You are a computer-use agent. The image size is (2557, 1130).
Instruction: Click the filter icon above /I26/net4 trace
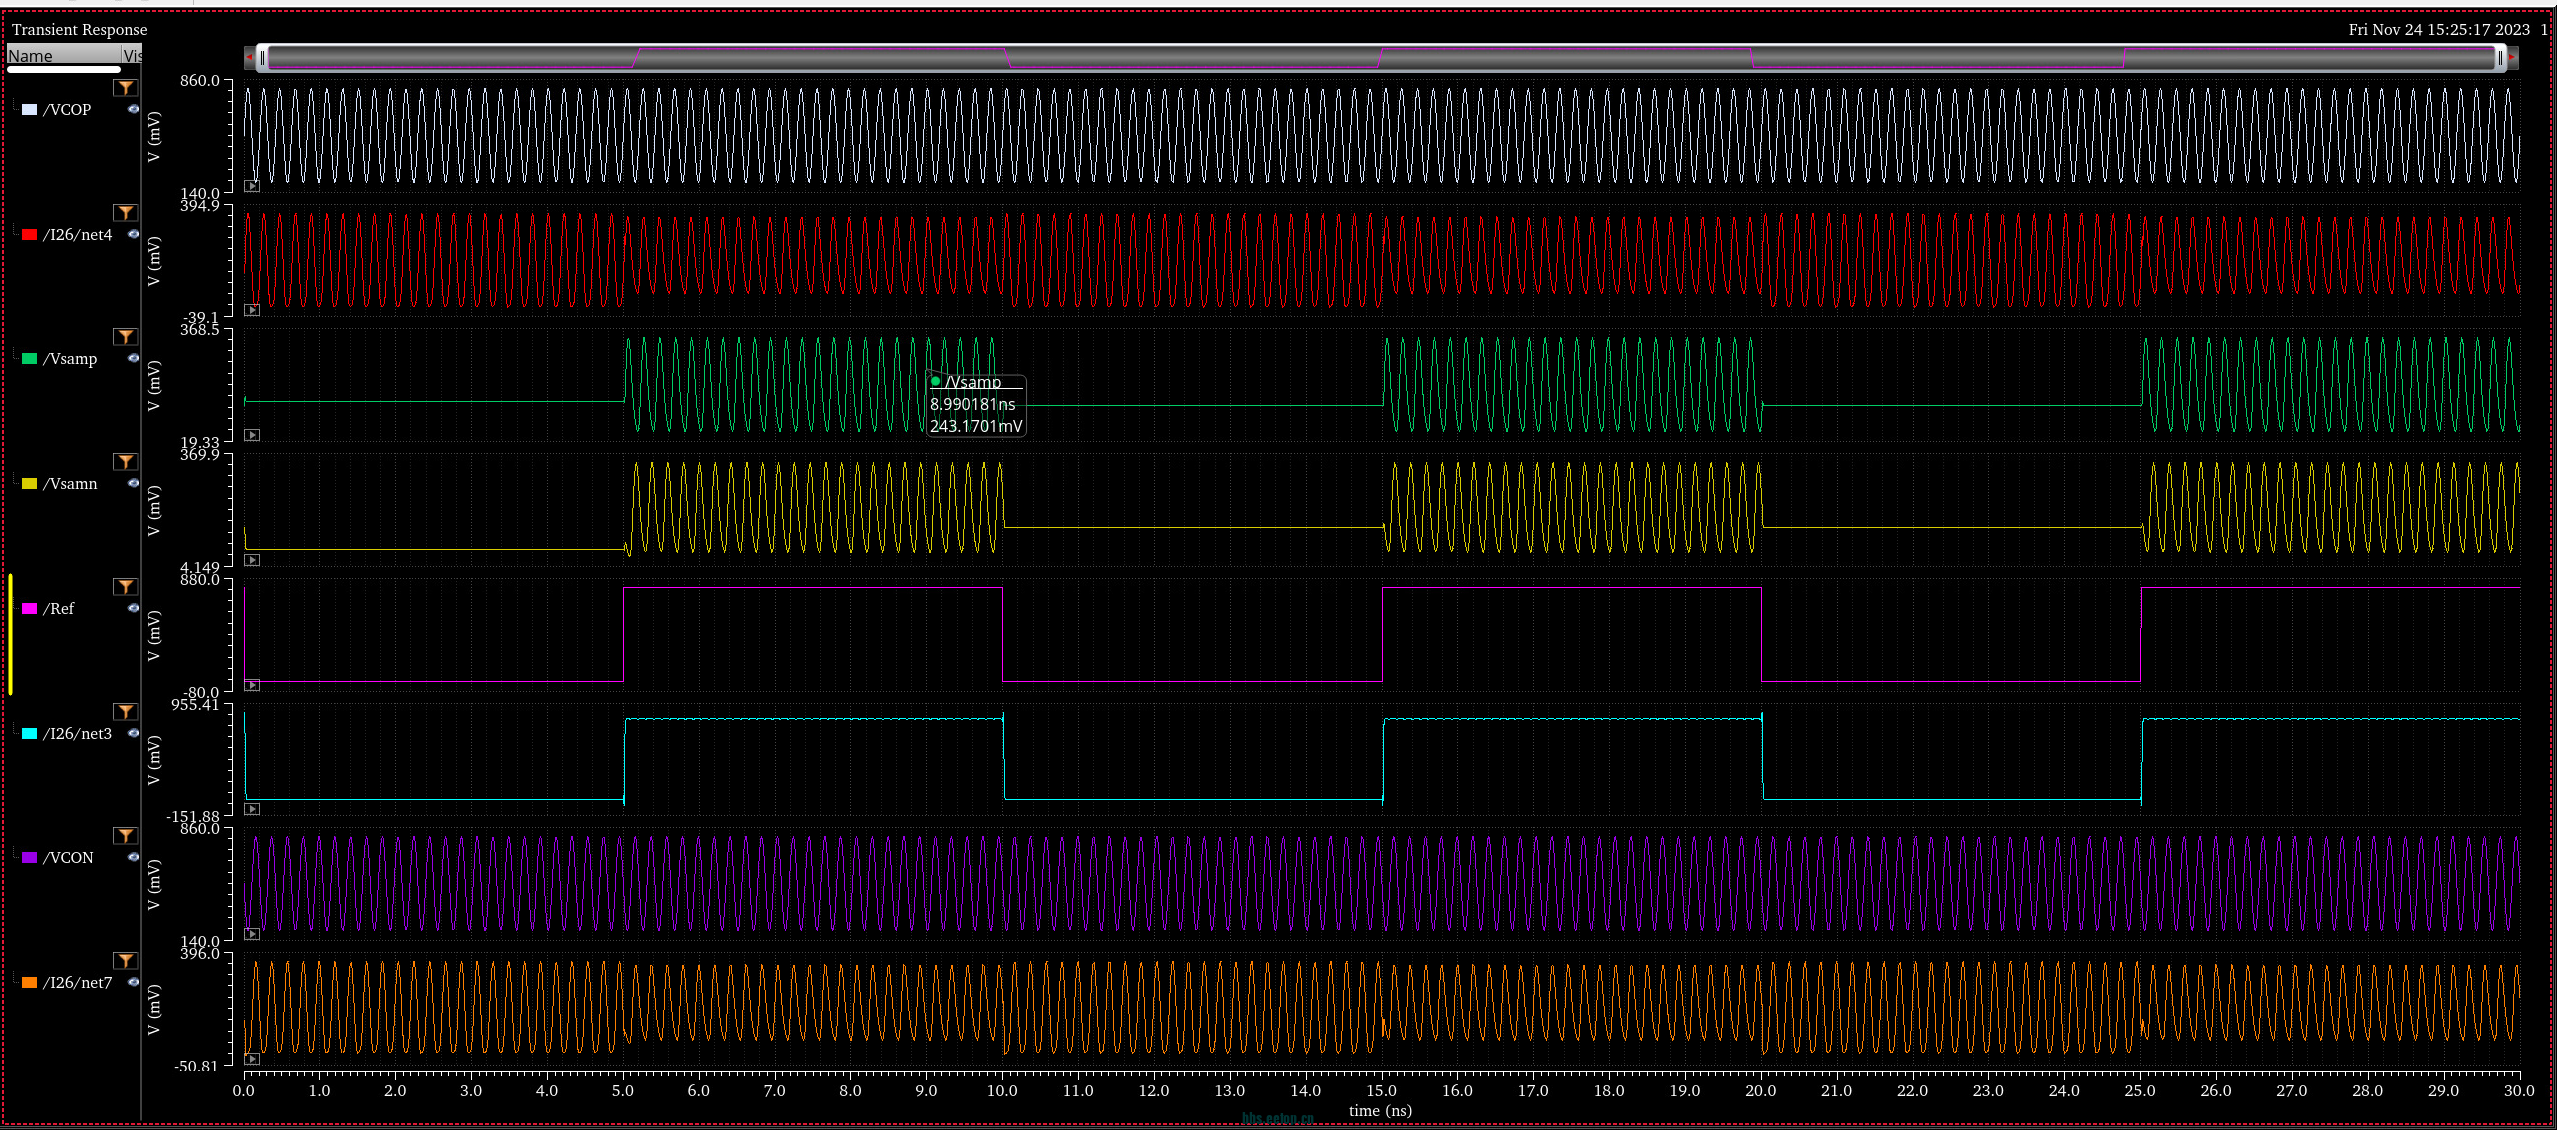point(125,213)
